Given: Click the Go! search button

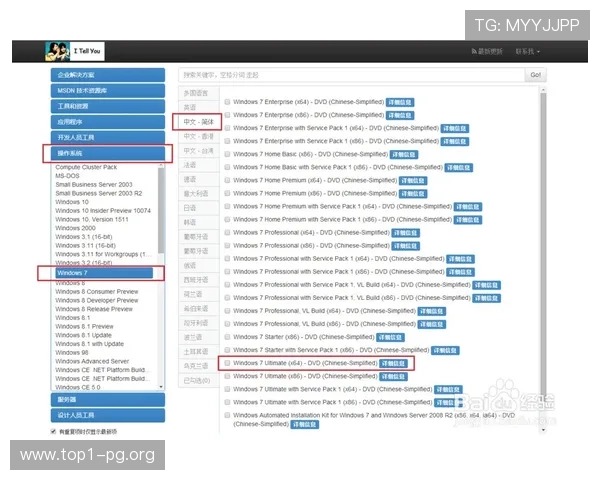Looking at the screenshot, I should click(x=535, y=75).
